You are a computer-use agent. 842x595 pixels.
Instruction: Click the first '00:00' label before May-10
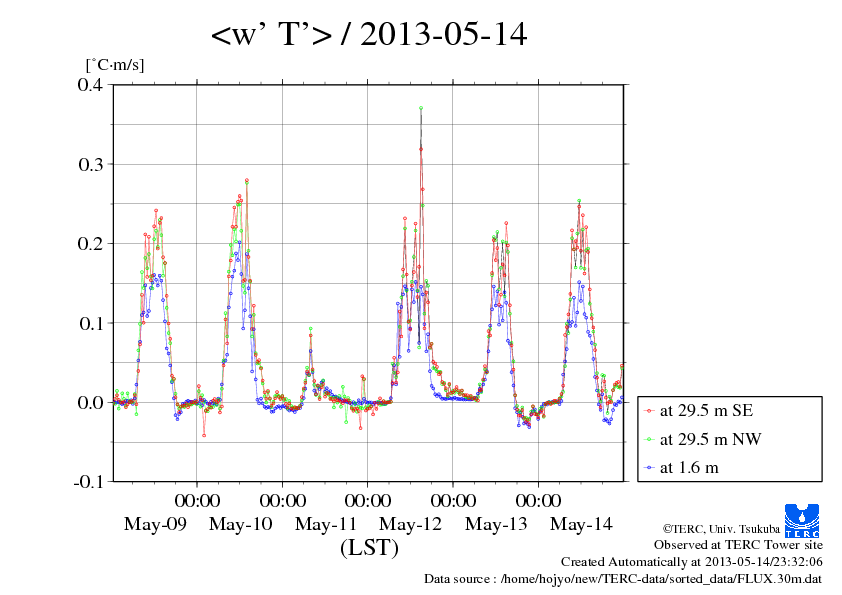197,500
